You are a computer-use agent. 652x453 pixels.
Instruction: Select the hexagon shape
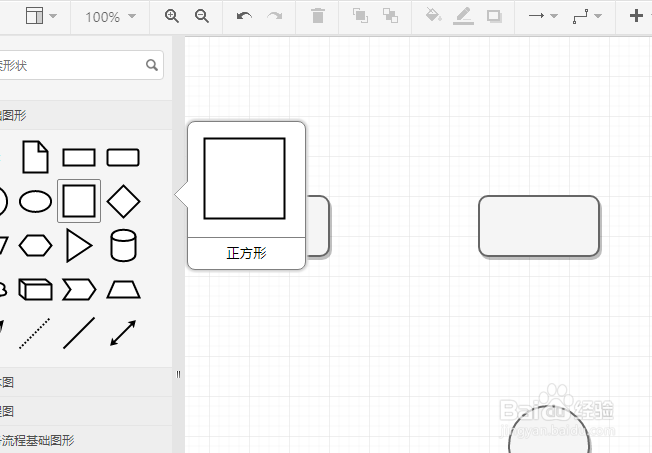35,245
